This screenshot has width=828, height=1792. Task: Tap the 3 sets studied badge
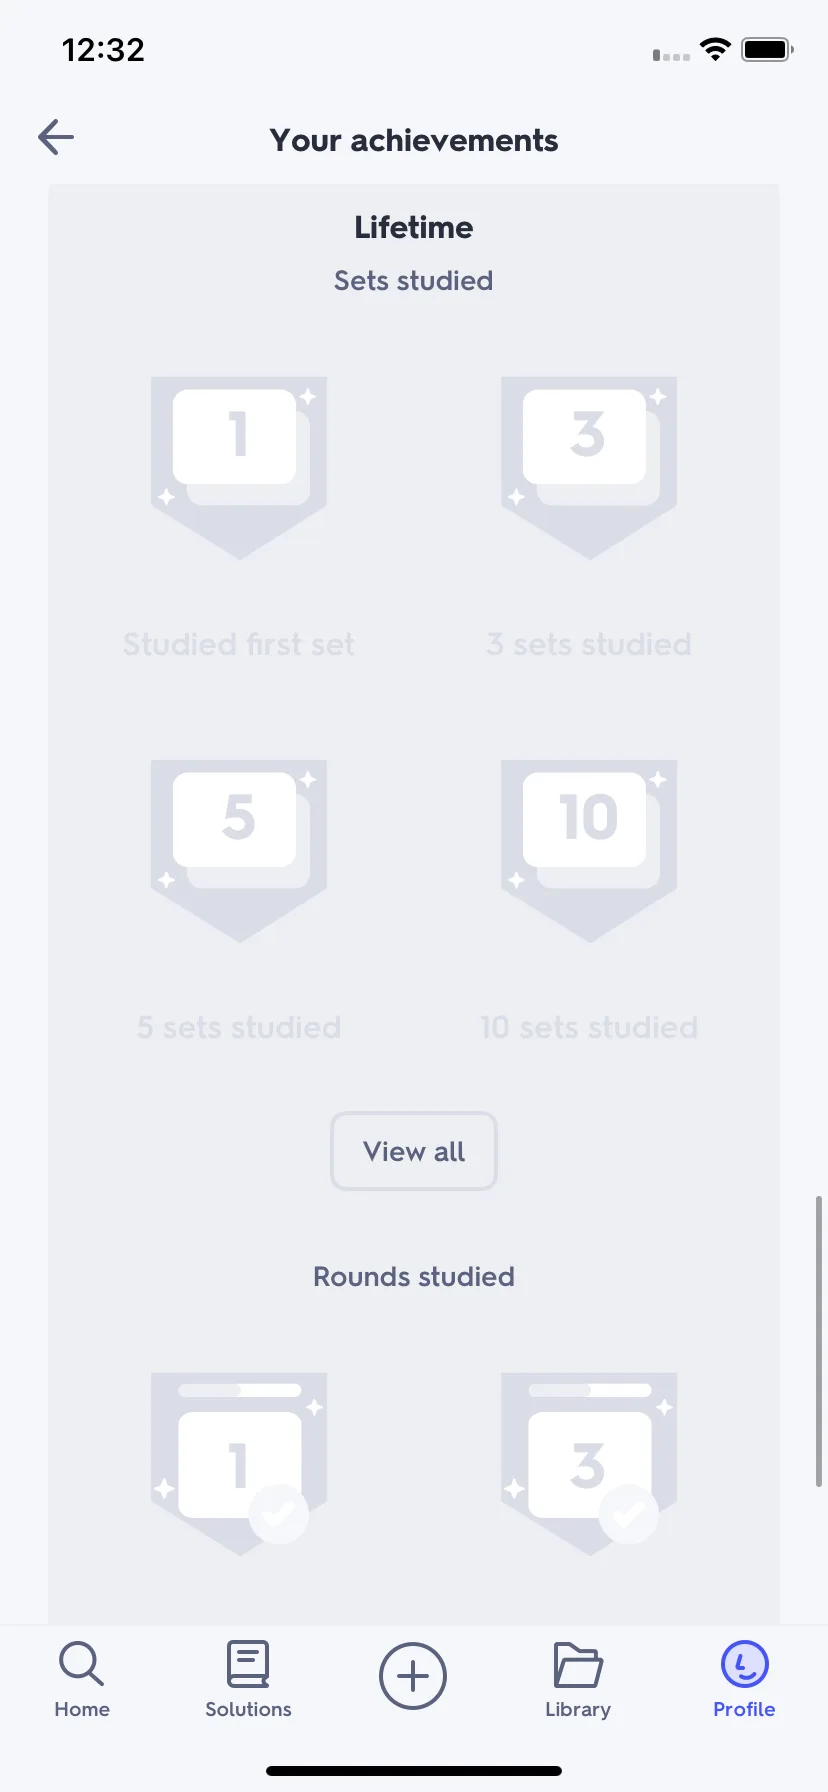(589, 467)
